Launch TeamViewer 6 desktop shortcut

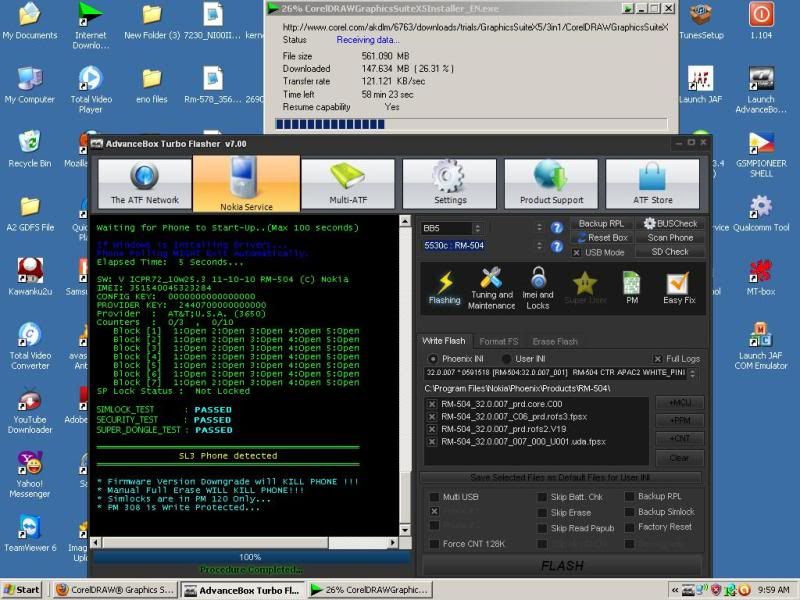30,533
